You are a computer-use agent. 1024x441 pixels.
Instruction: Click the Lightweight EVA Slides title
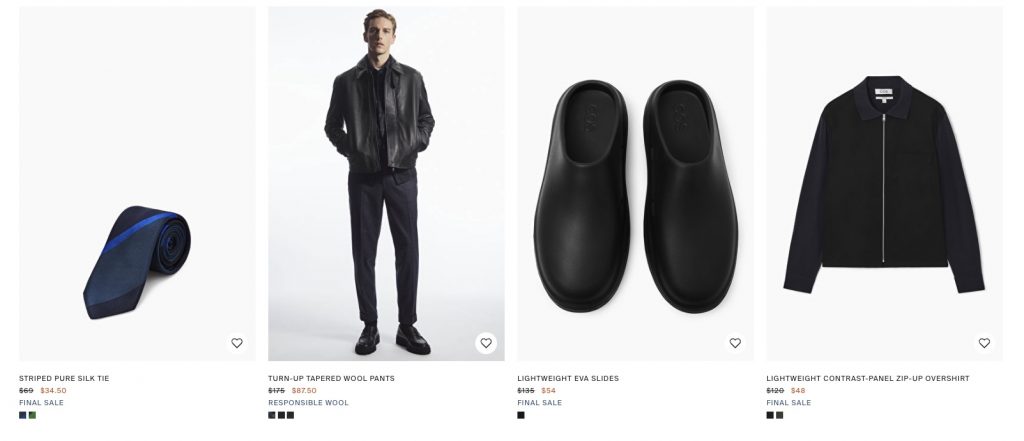click(568, 379)
